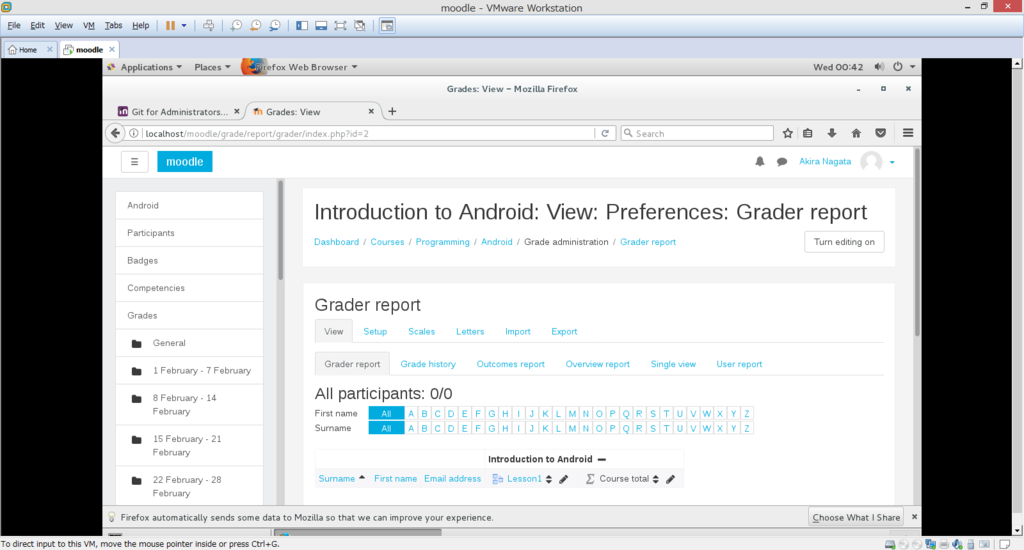Open the General section folder
Screen dimensions: 1024x550
point(189,343)
